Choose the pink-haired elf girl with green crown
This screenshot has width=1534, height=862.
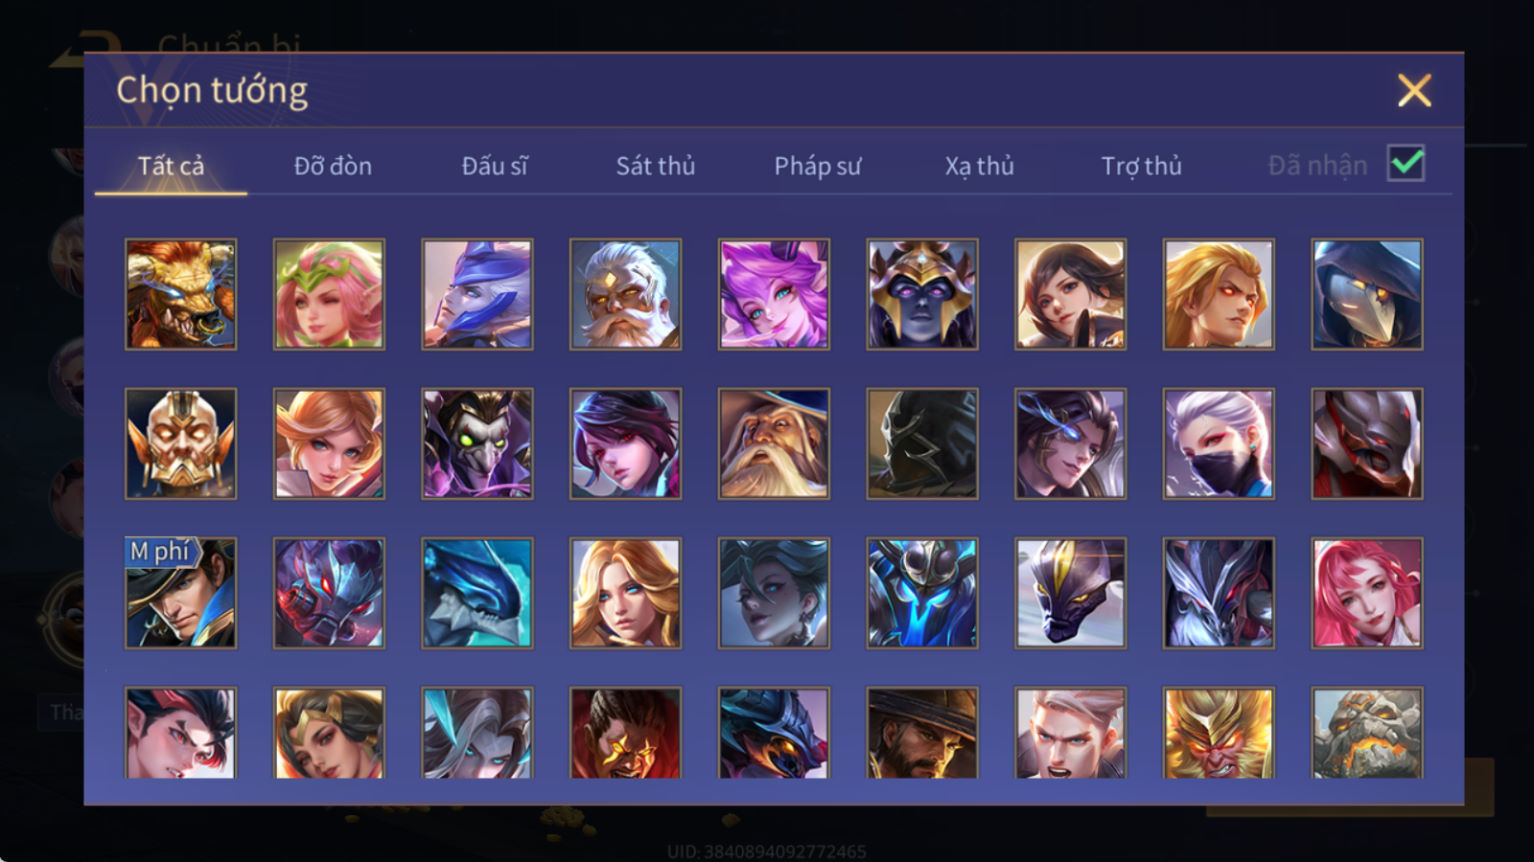pos(329,294)
